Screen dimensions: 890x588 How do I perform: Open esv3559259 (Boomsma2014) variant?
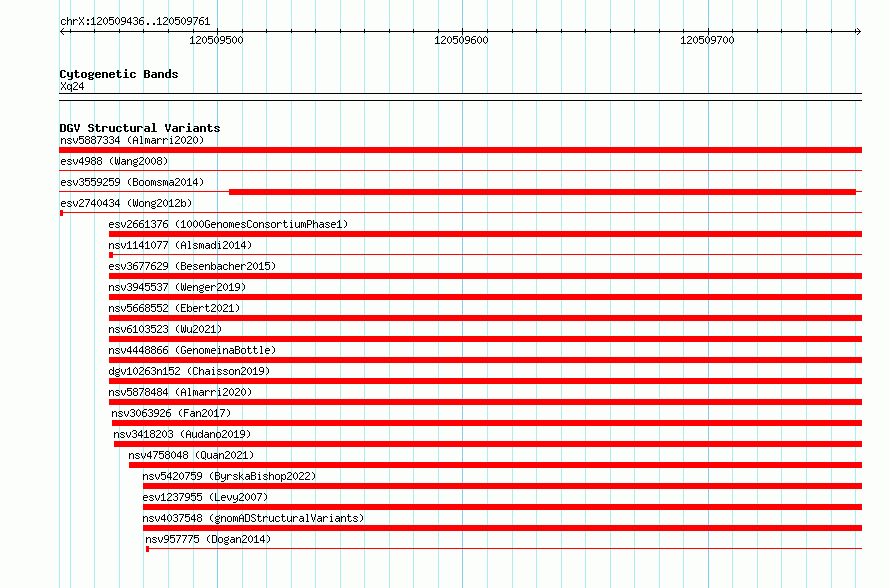pos(132,182)
